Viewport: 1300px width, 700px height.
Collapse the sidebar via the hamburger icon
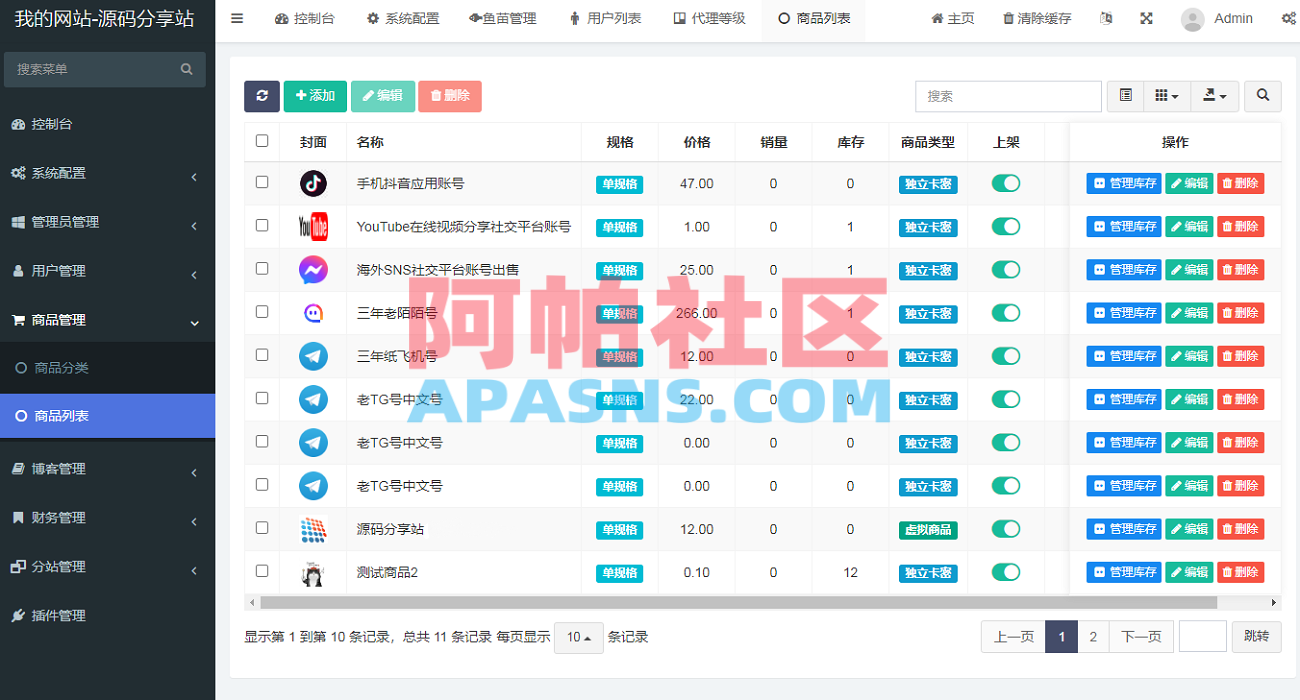[x=237, y=17]
